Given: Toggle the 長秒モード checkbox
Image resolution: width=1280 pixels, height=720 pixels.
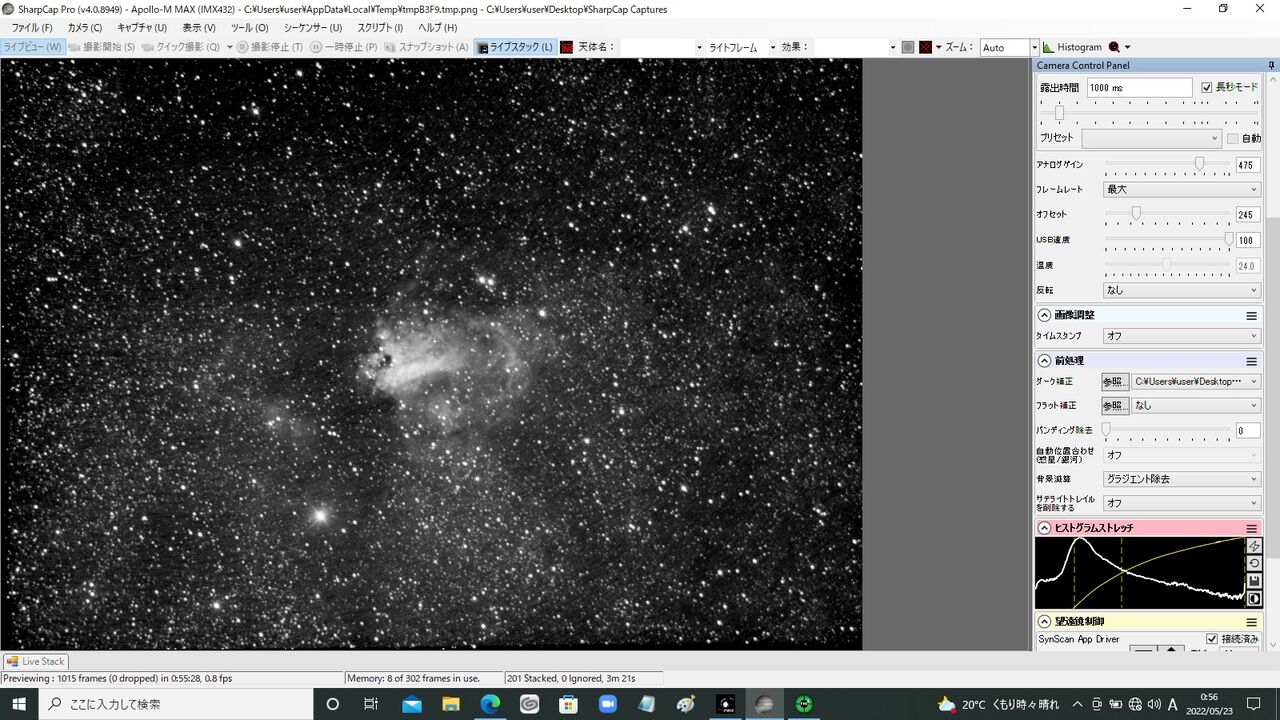Looking at the screenshot, I should coord(1206,87).
